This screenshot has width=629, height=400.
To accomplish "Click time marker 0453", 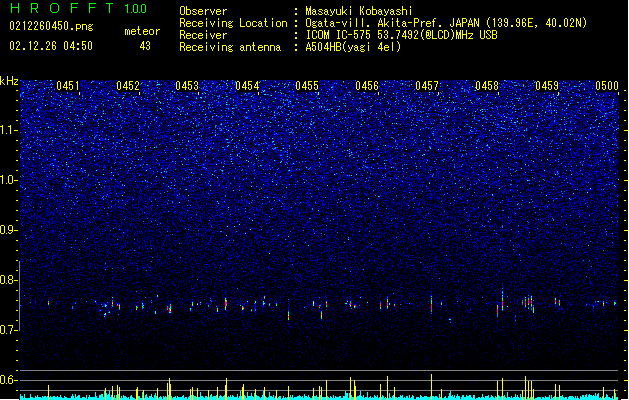I will pyautogui.click(x=187, y=86).
